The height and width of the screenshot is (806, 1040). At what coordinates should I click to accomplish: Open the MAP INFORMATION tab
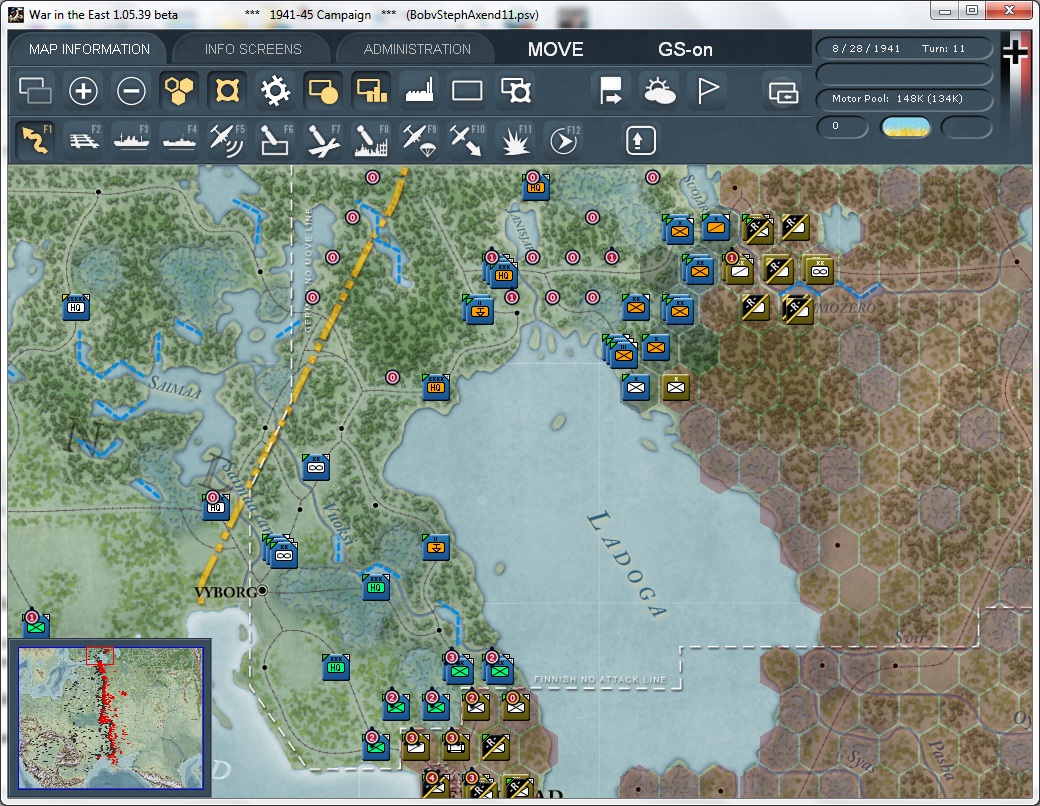(89, 49)
